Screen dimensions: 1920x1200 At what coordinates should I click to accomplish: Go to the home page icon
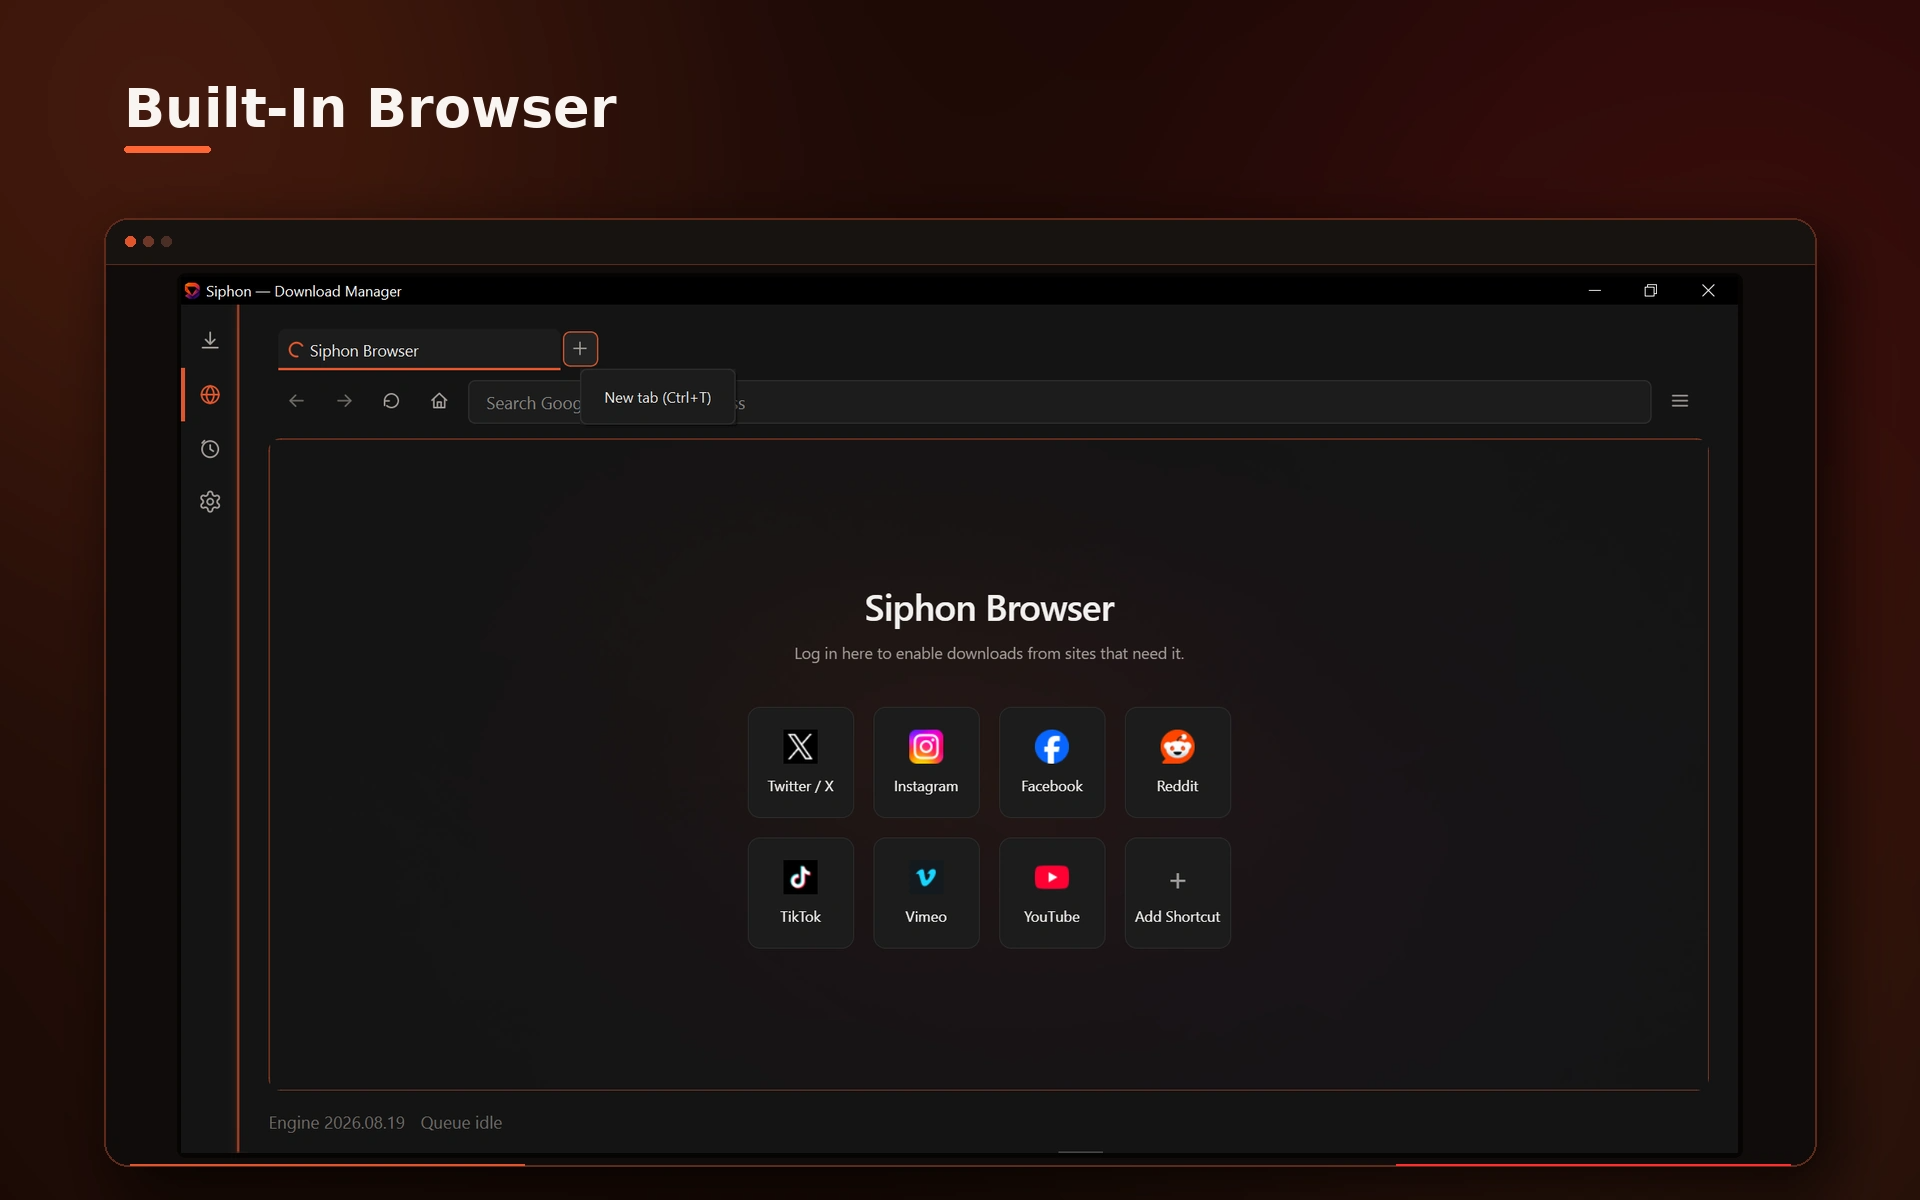coord(439,401)
